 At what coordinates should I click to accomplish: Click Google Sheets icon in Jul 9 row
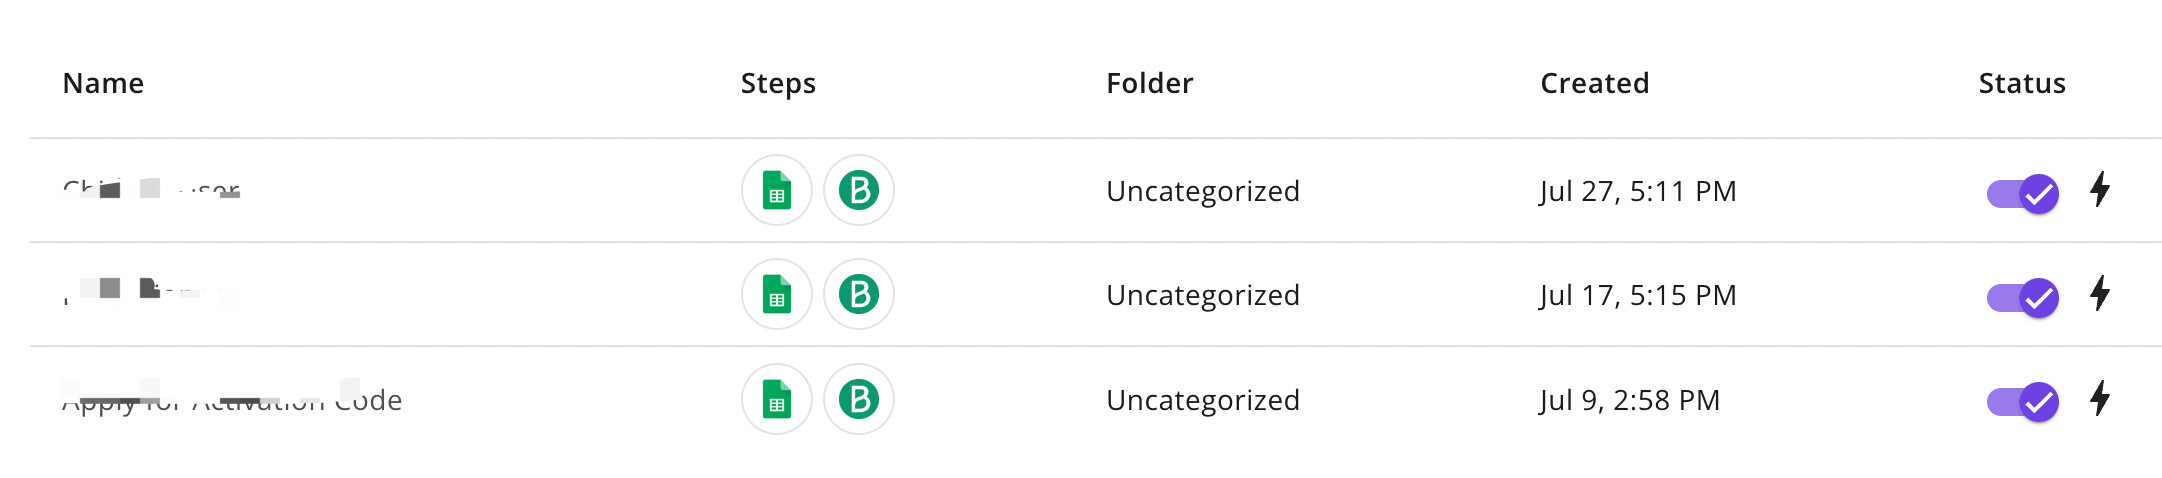(x=776, y=399)
